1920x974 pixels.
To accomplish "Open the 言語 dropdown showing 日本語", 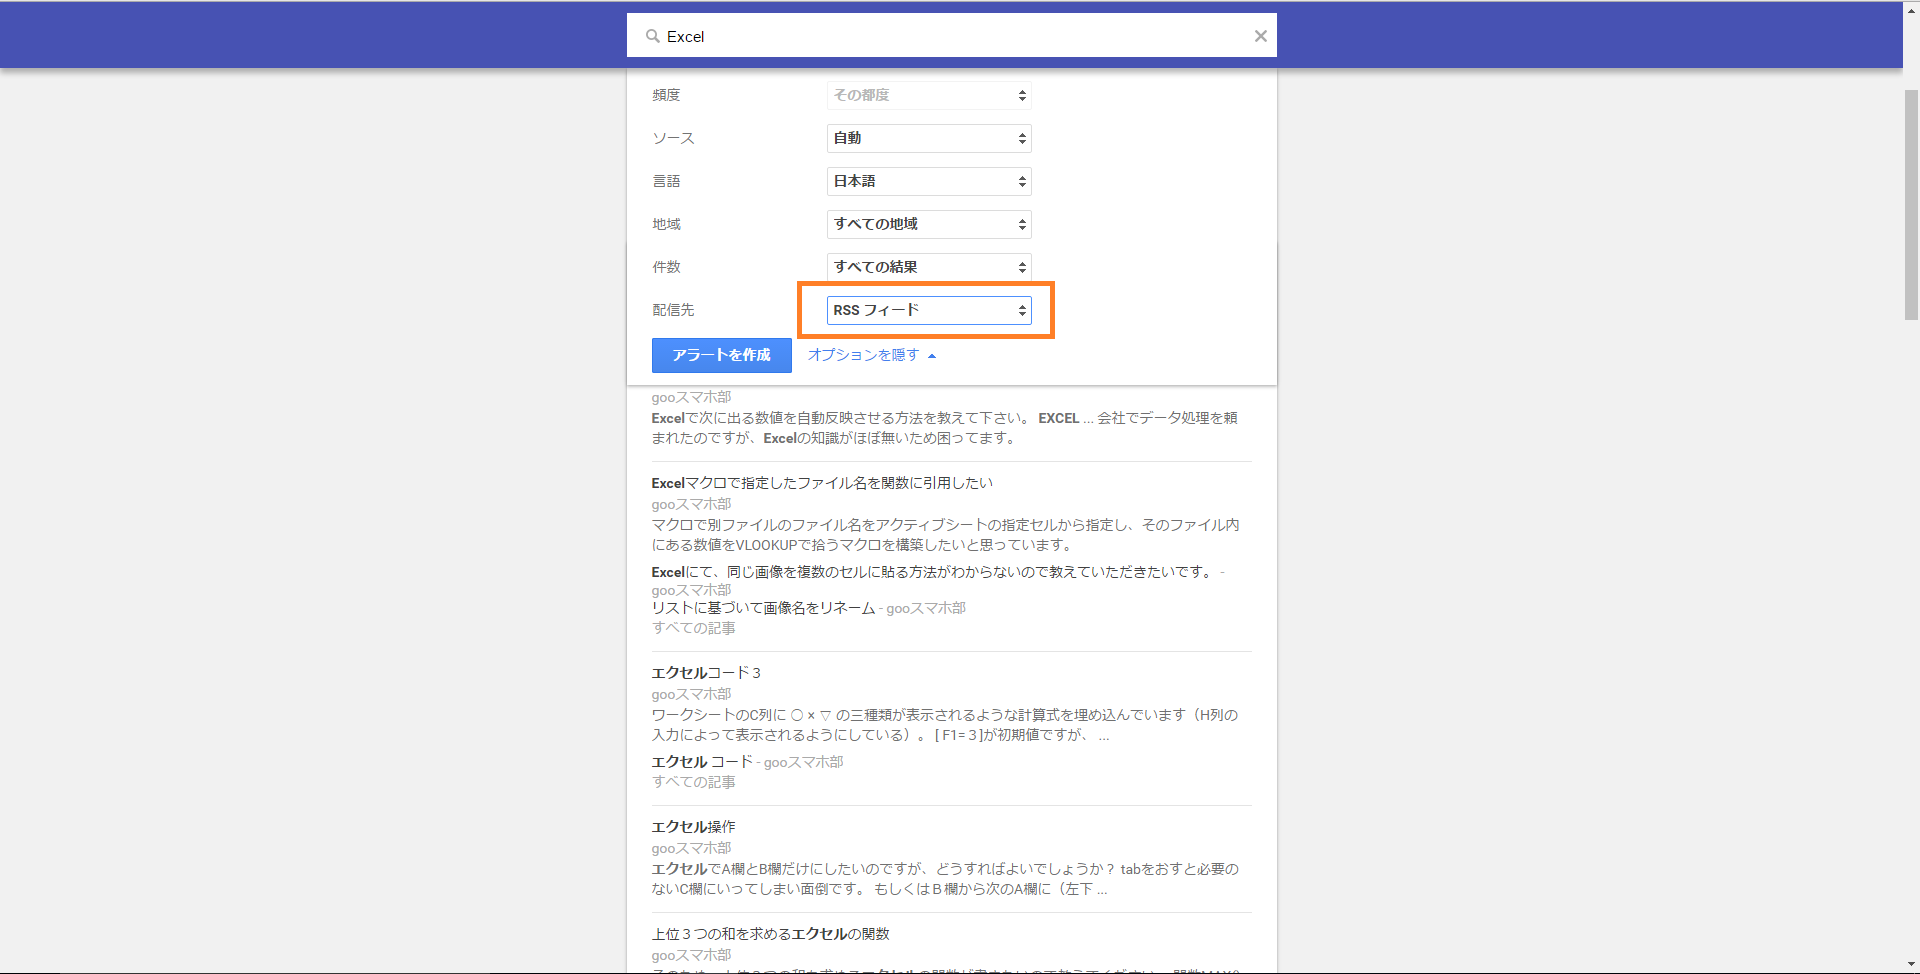I will tap(929, 181).
